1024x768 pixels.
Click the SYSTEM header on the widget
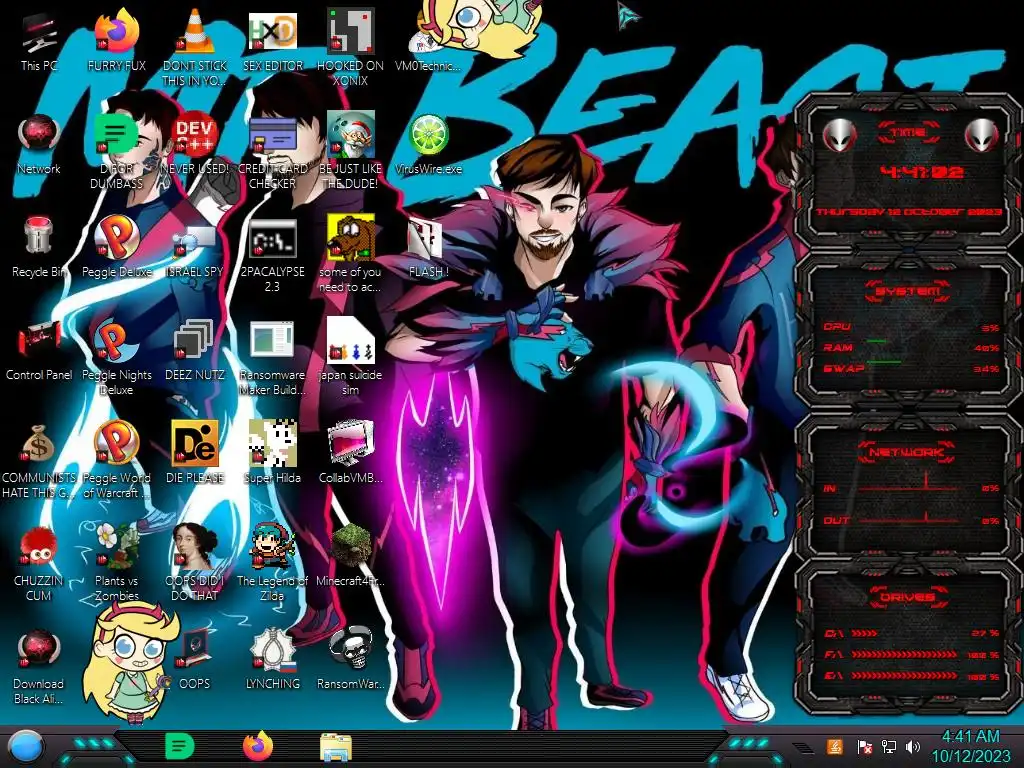908,291
